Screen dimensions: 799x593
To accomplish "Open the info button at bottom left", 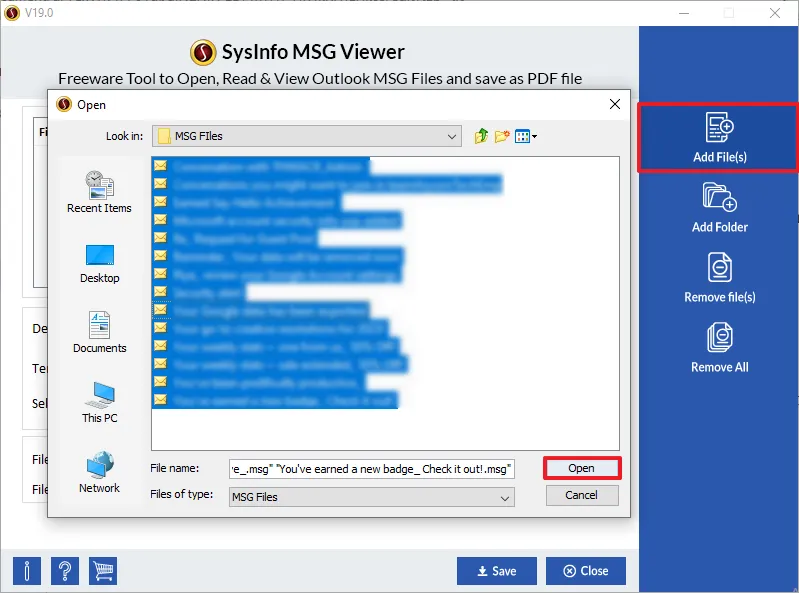I will click(26, 571).
